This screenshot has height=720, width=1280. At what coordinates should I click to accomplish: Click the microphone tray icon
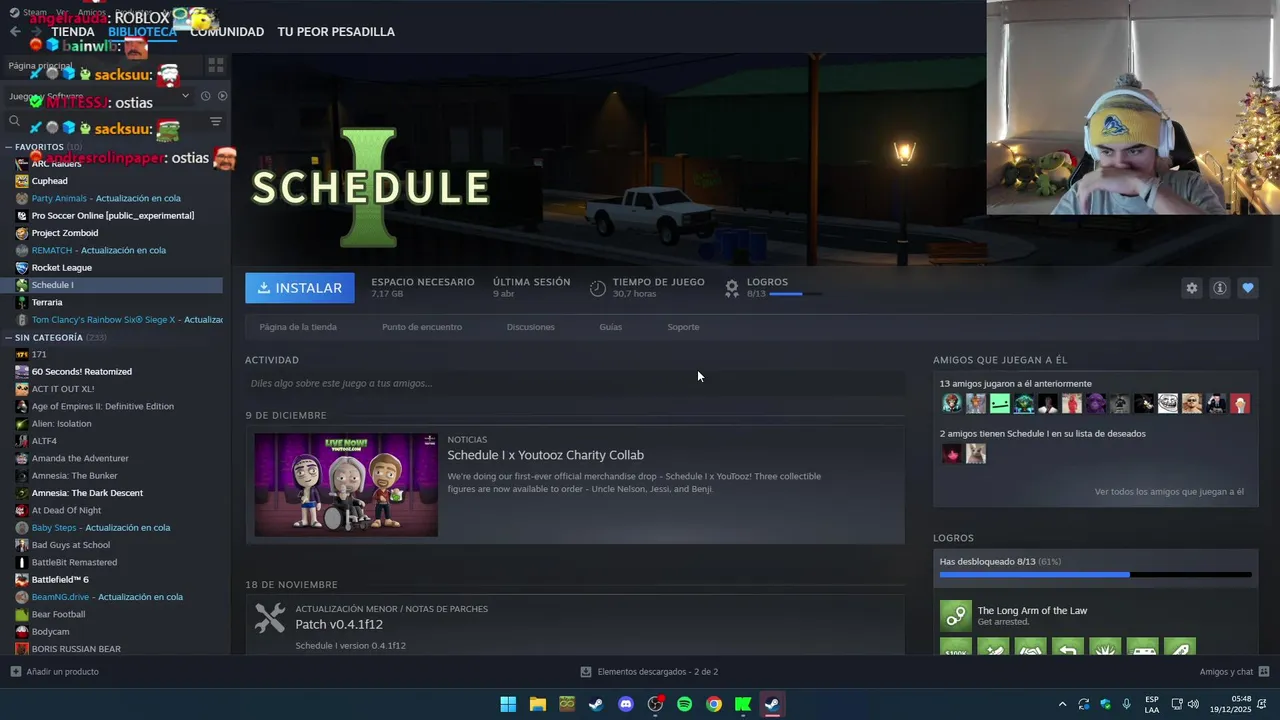coord(1126,704)
